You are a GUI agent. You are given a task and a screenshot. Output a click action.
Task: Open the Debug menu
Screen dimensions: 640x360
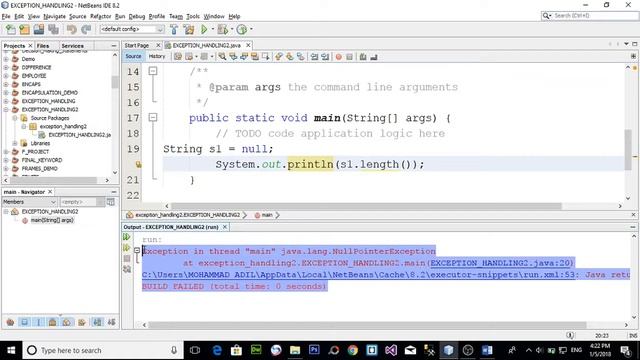coord(137,16)
